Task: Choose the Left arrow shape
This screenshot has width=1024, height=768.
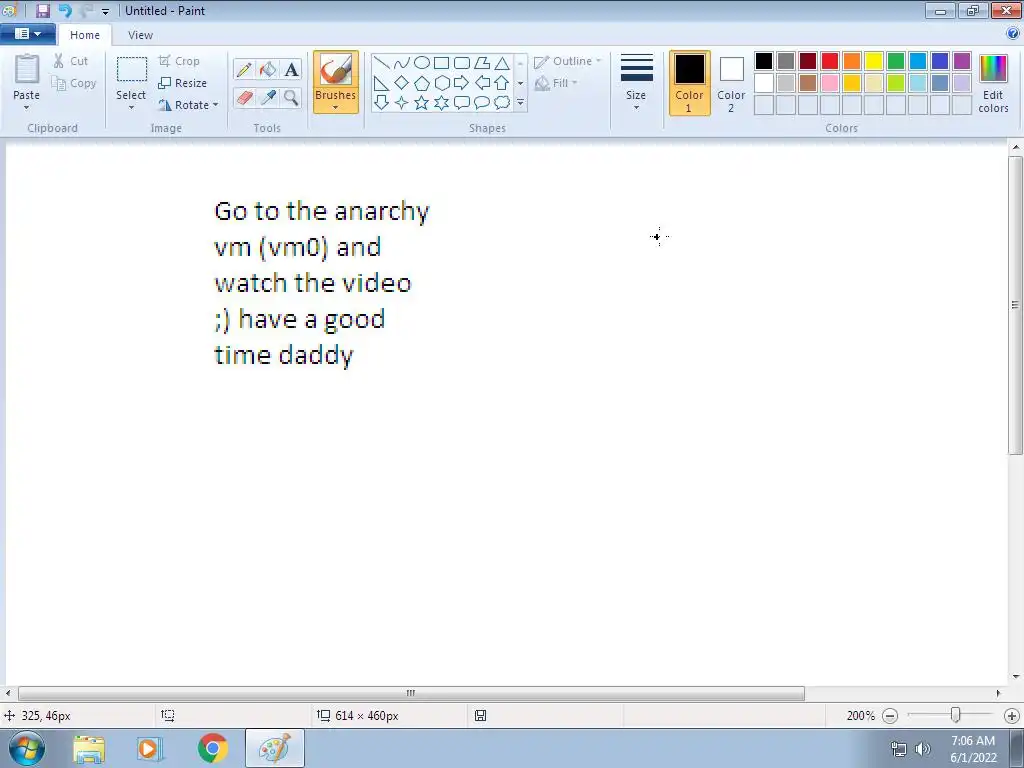Action: pyautogui.click(x=482, y=83)
